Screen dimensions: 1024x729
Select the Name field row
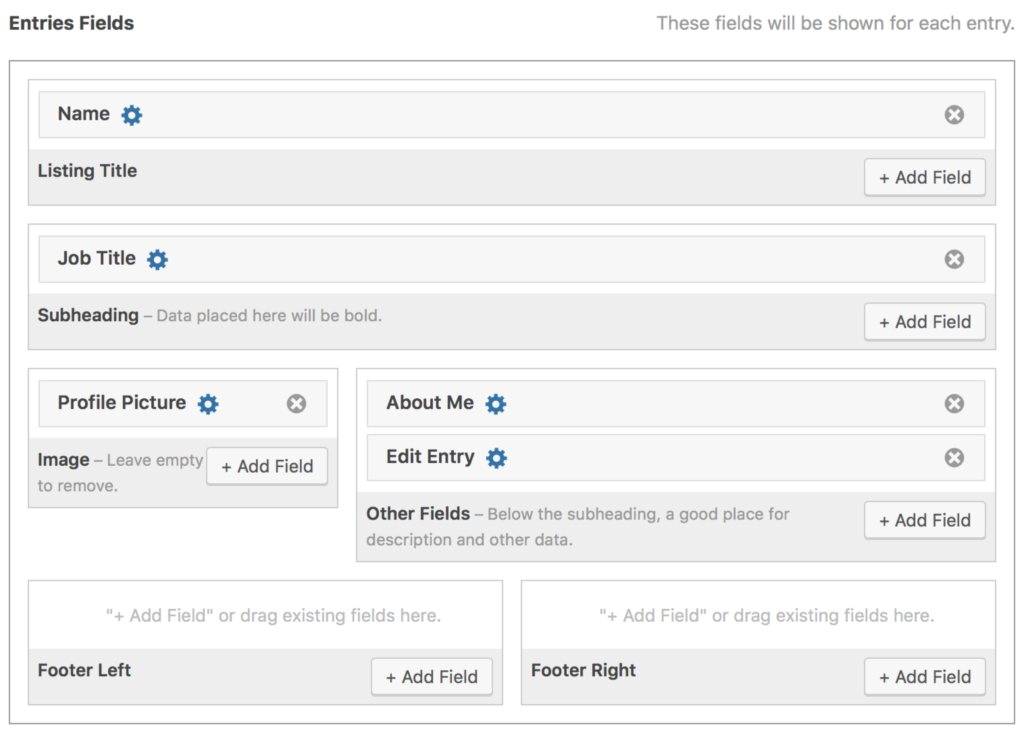coord(511,115)
